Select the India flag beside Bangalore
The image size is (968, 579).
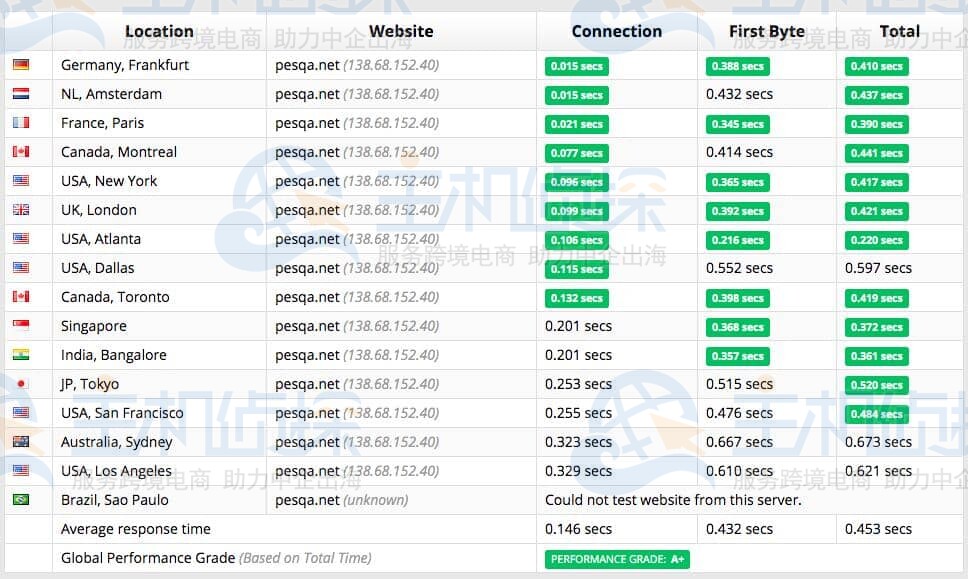[21, 355]
